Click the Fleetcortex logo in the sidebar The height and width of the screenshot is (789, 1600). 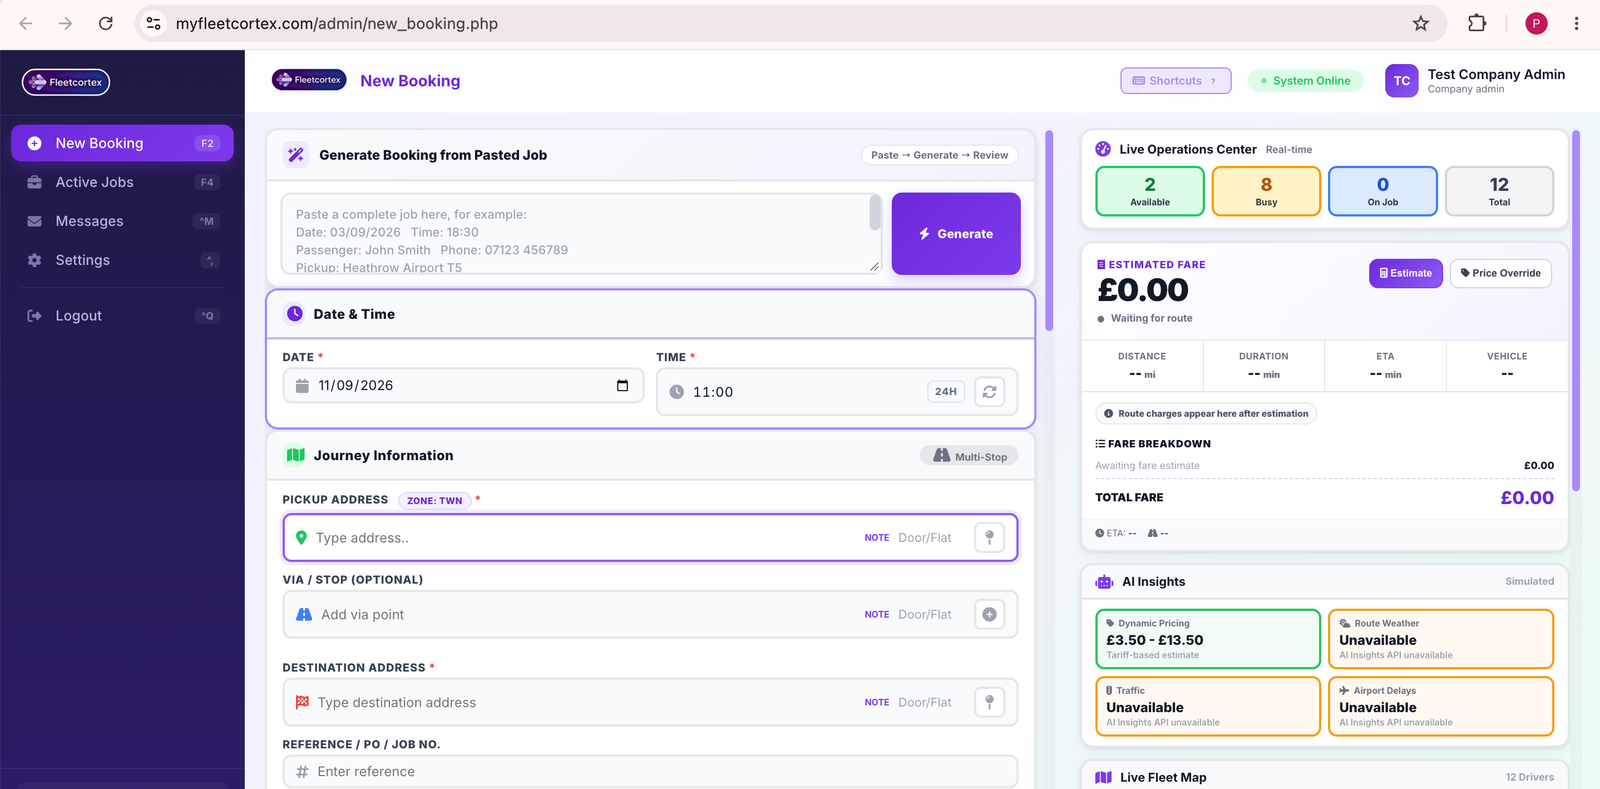click(x=66, y=82)
